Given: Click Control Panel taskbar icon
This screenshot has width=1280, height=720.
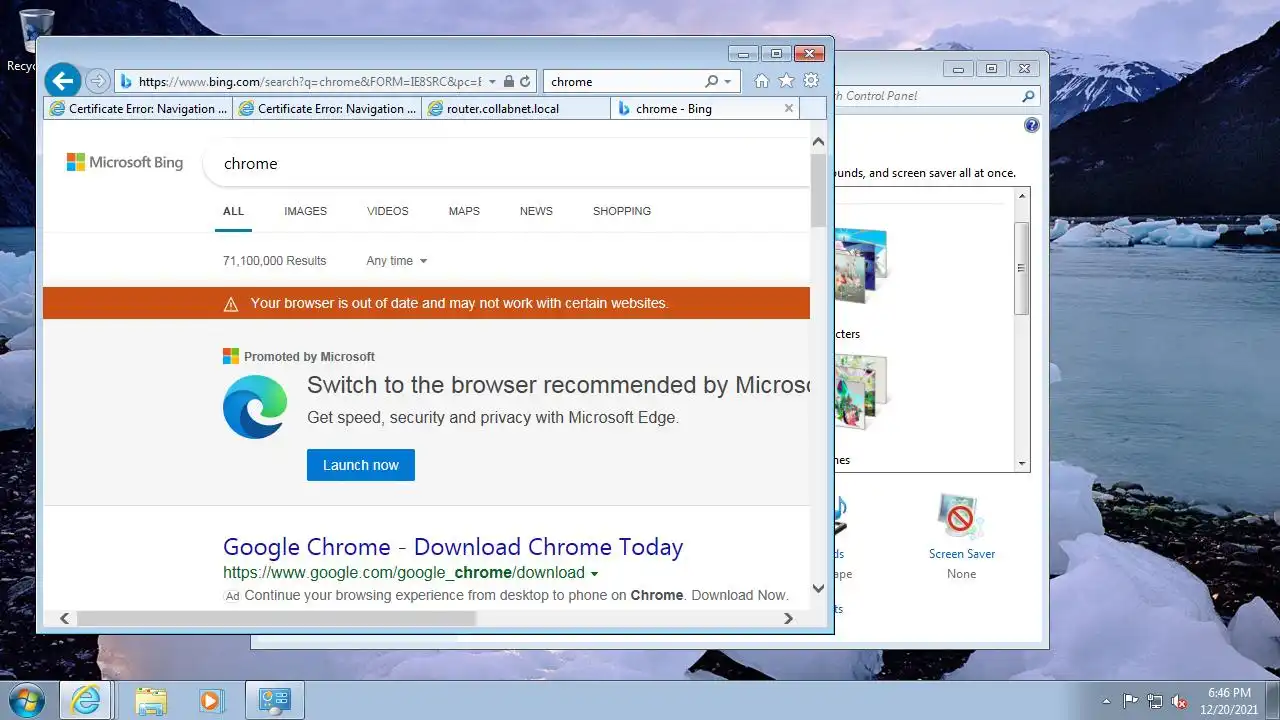Looking at the screenshot, I should point(274,700).
